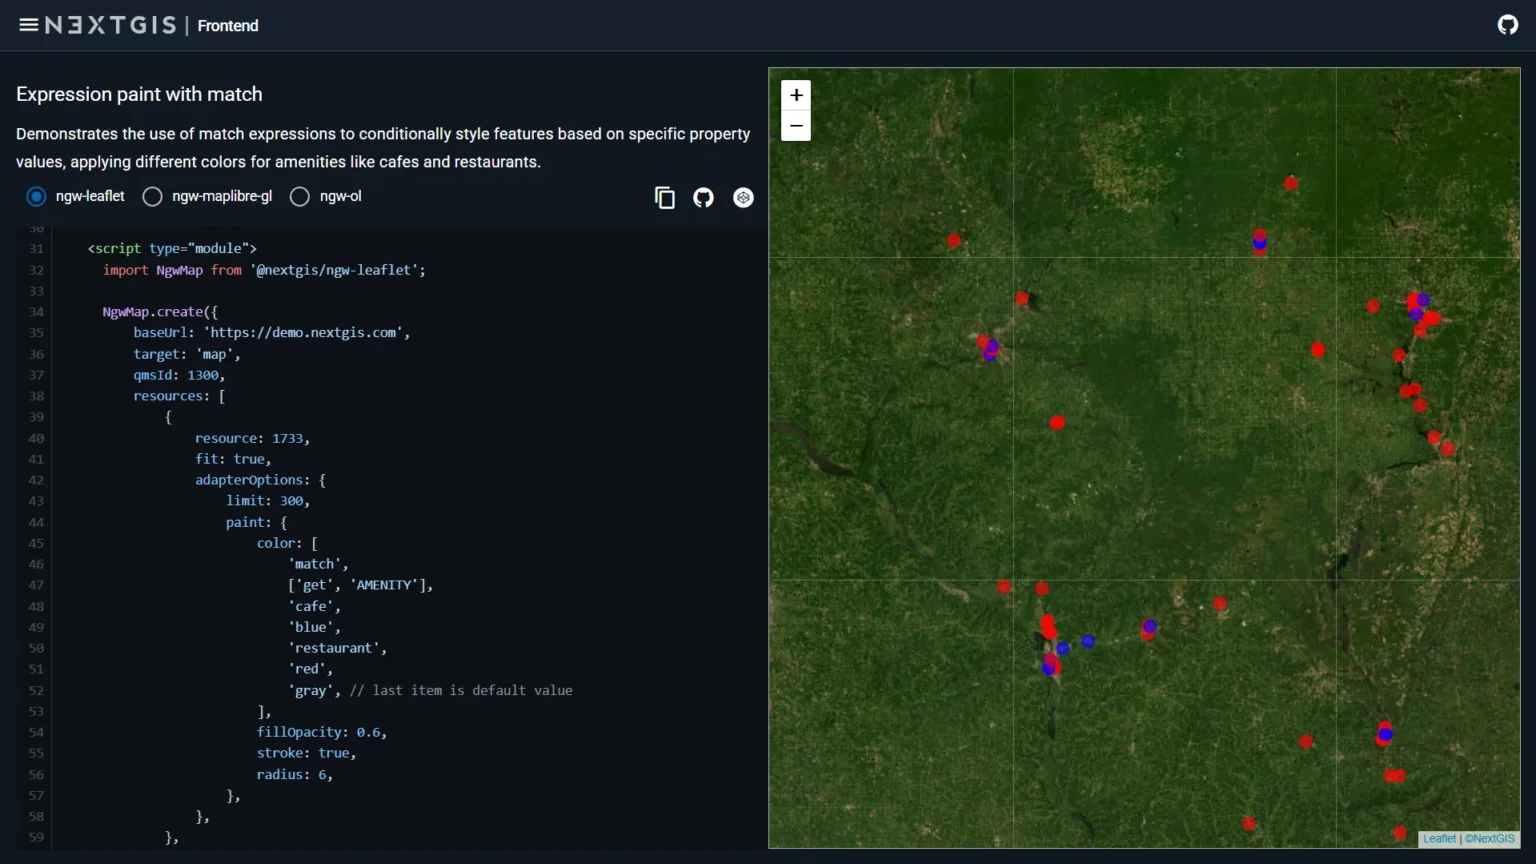
Task: Click the 'red' code line
Action: (310, 669)
